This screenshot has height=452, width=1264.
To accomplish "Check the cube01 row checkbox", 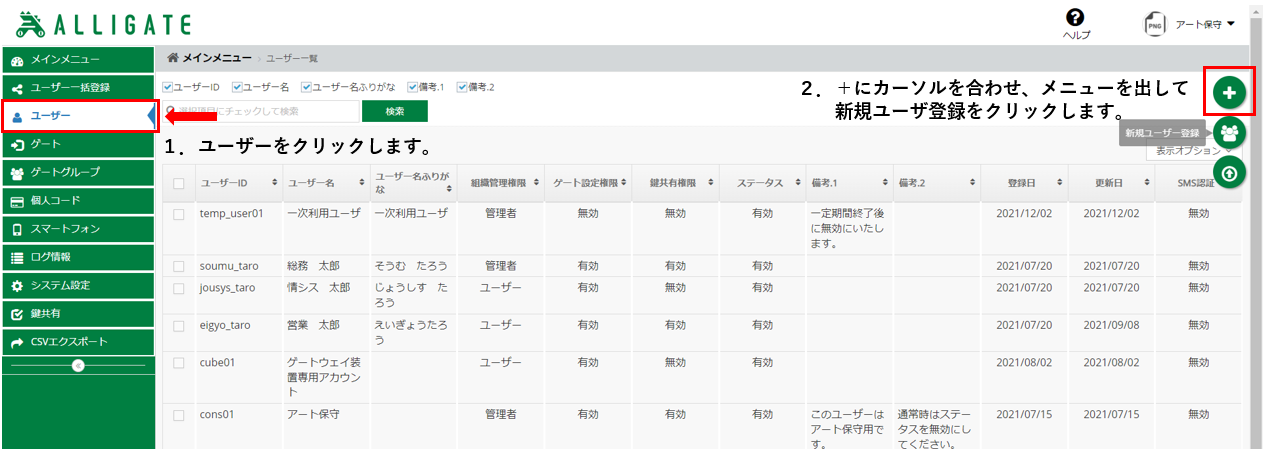I will tap(178, 363).
